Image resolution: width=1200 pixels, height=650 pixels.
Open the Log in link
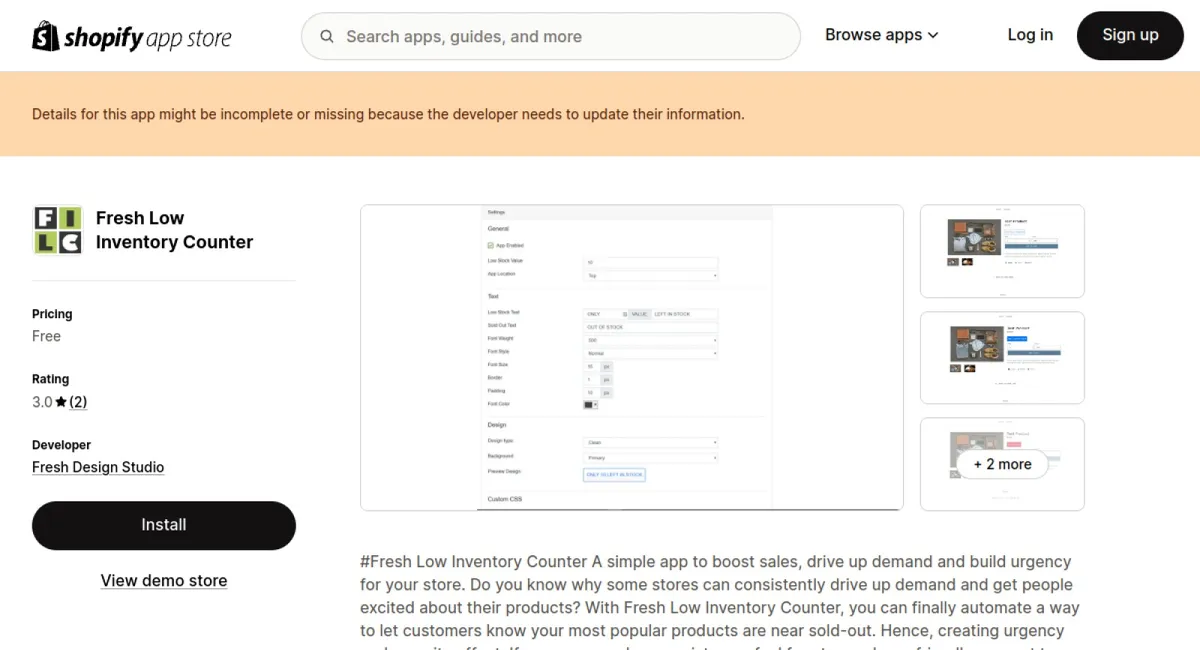coord(1030,35)
